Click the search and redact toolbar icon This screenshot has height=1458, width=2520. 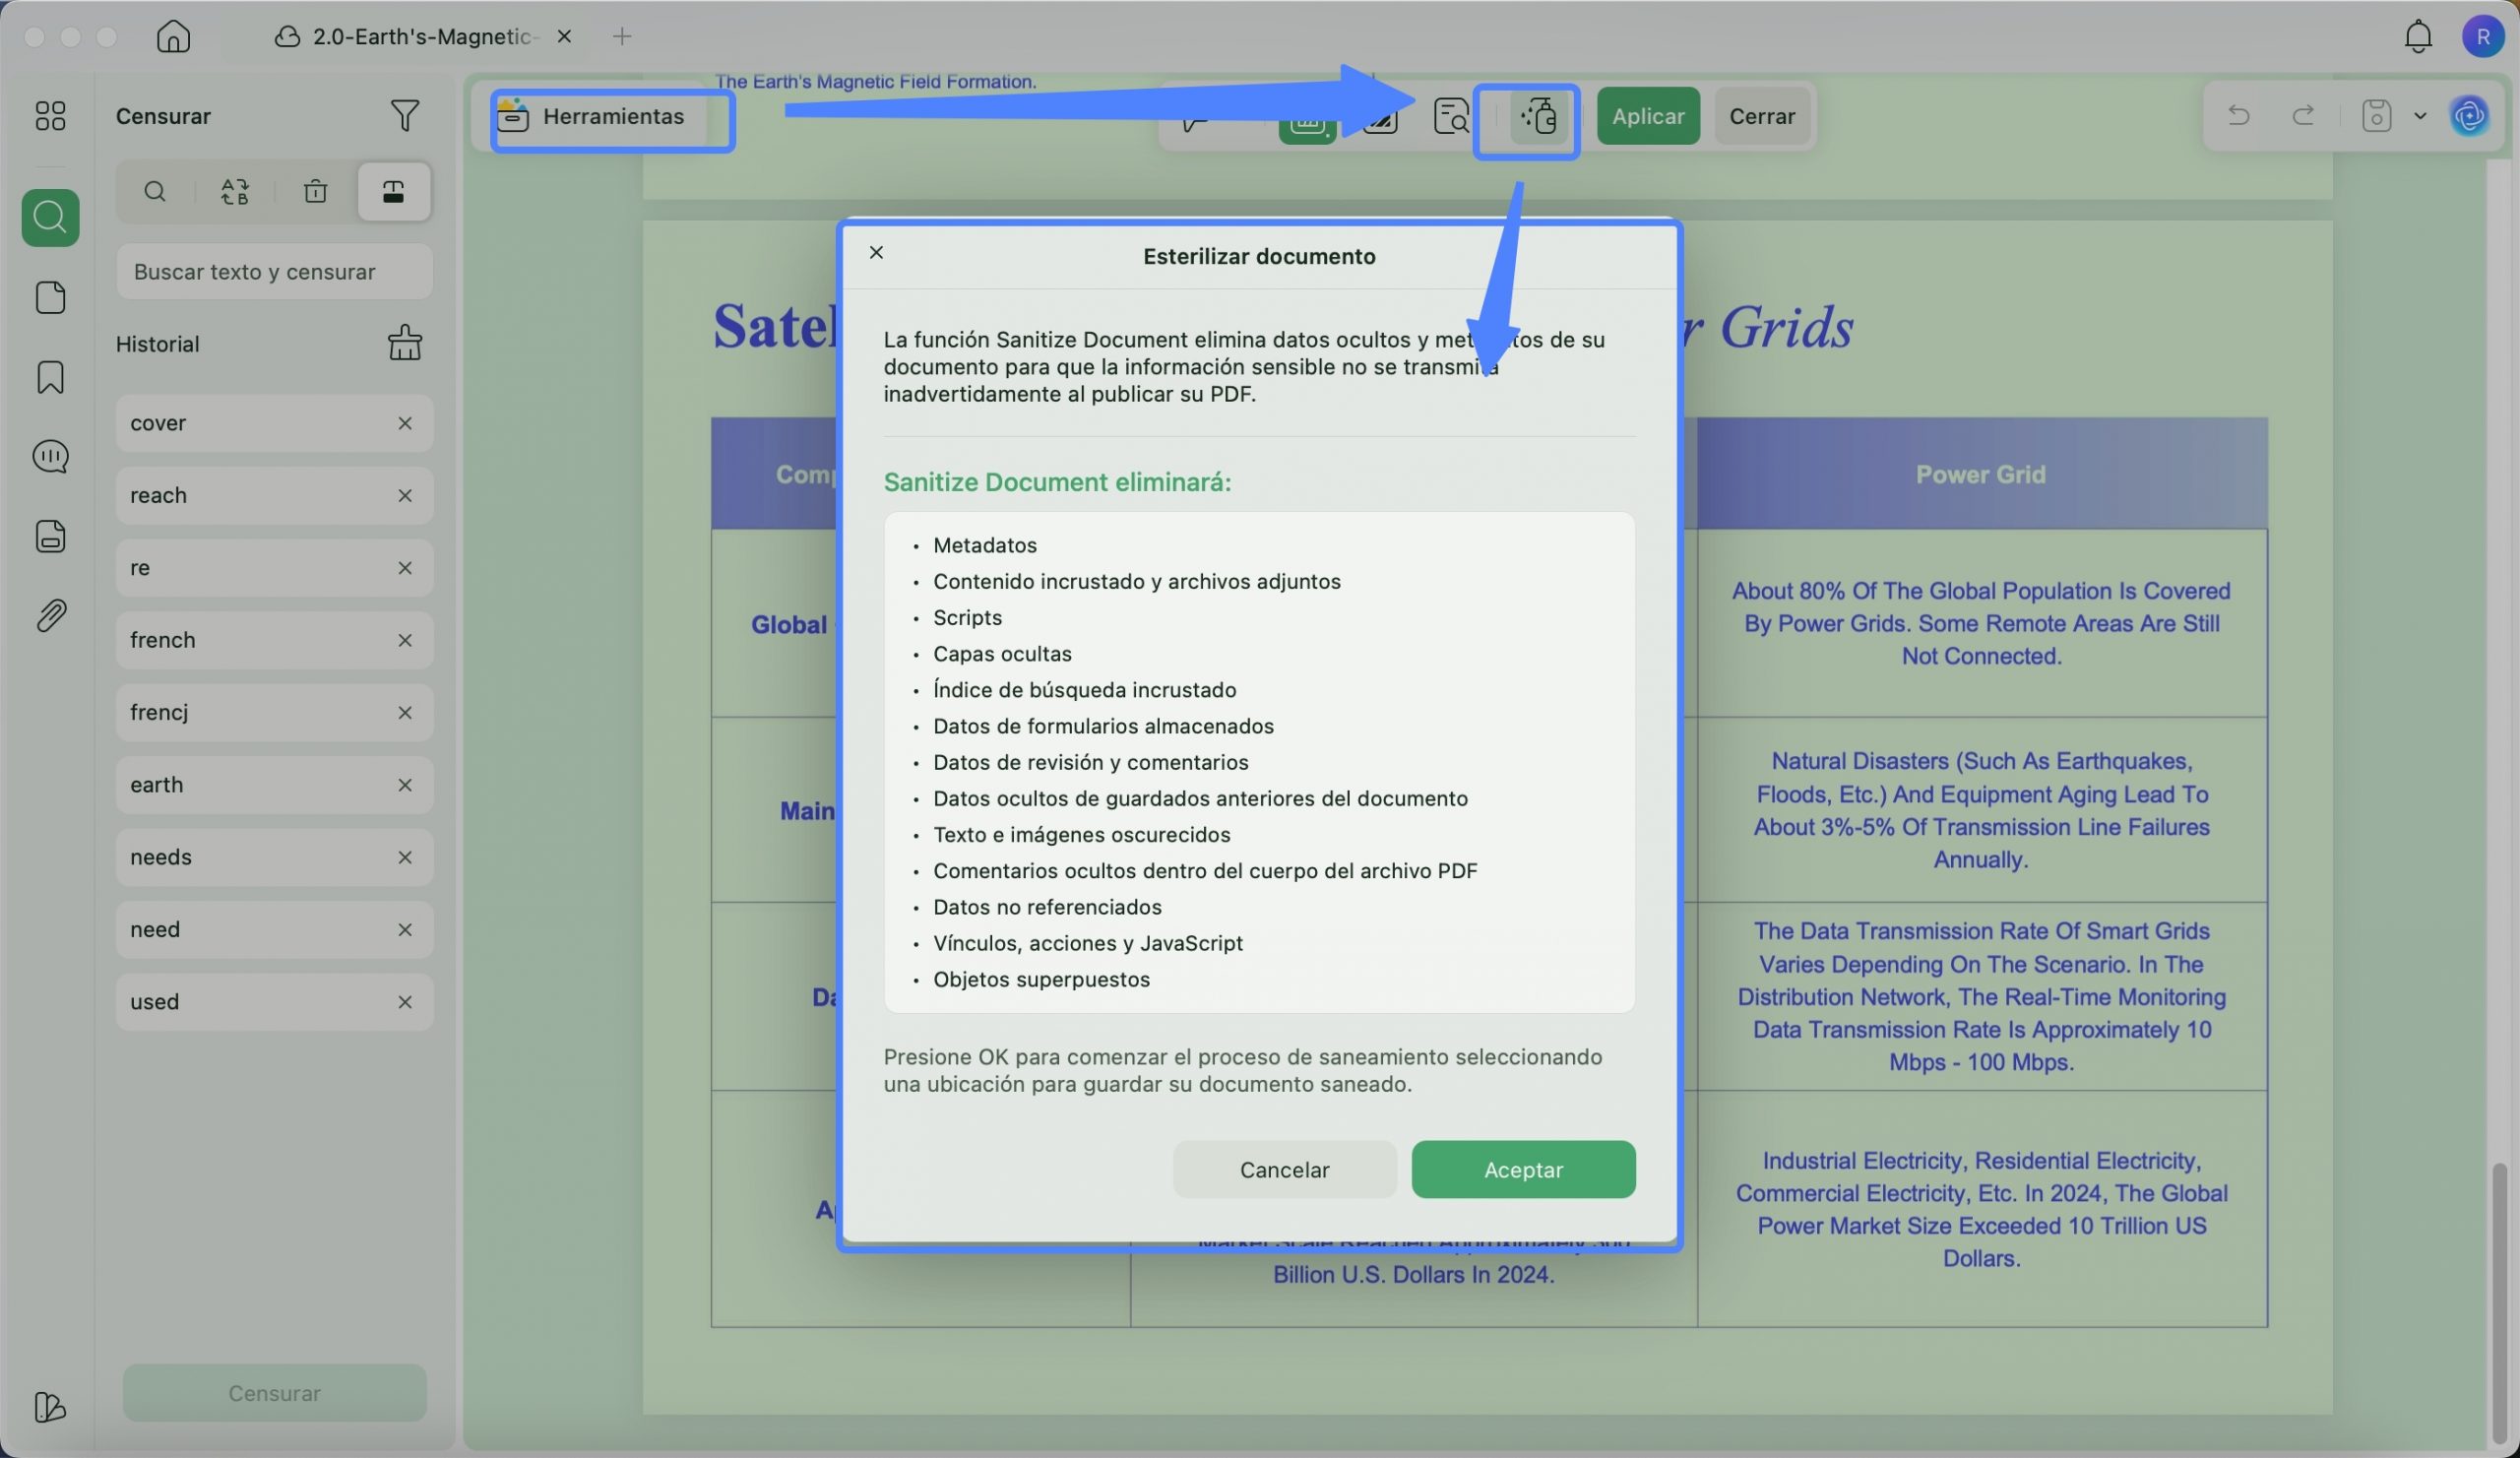pos(1450,117)
